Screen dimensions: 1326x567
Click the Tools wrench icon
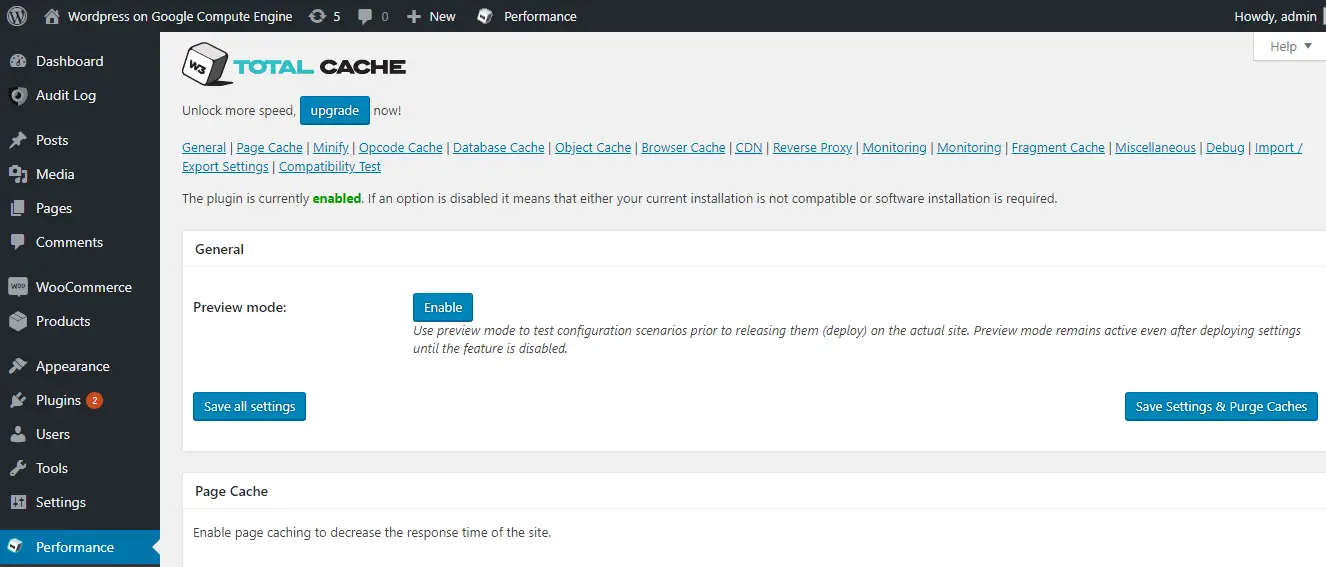point(18,468)
